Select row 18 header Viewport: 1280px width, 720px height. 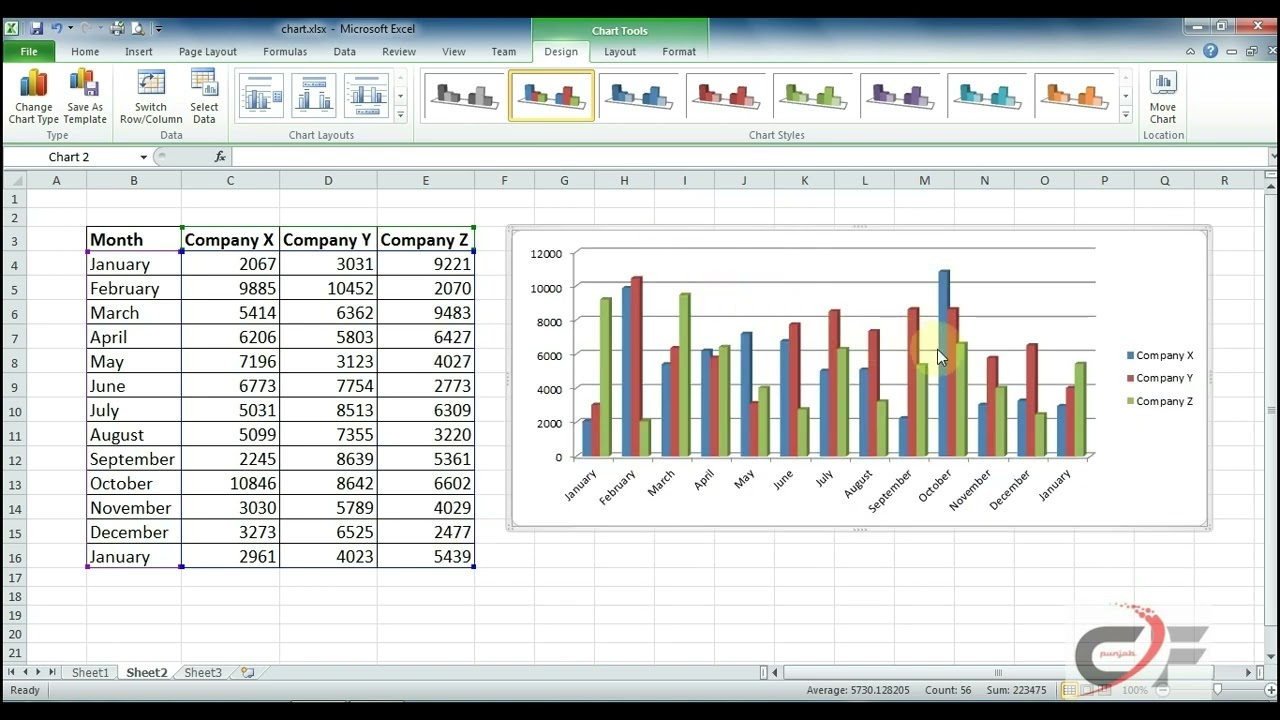click(14, 597)
